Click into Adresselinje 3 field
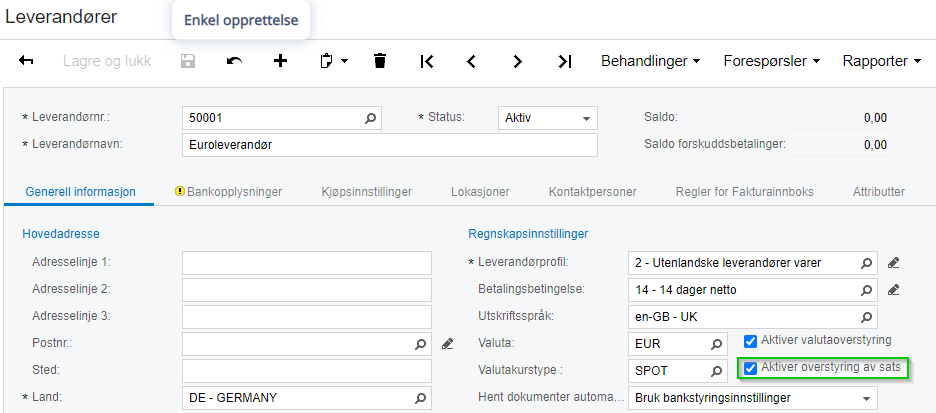Viewport: 936px width, 413px height. (x=307, y=317)
